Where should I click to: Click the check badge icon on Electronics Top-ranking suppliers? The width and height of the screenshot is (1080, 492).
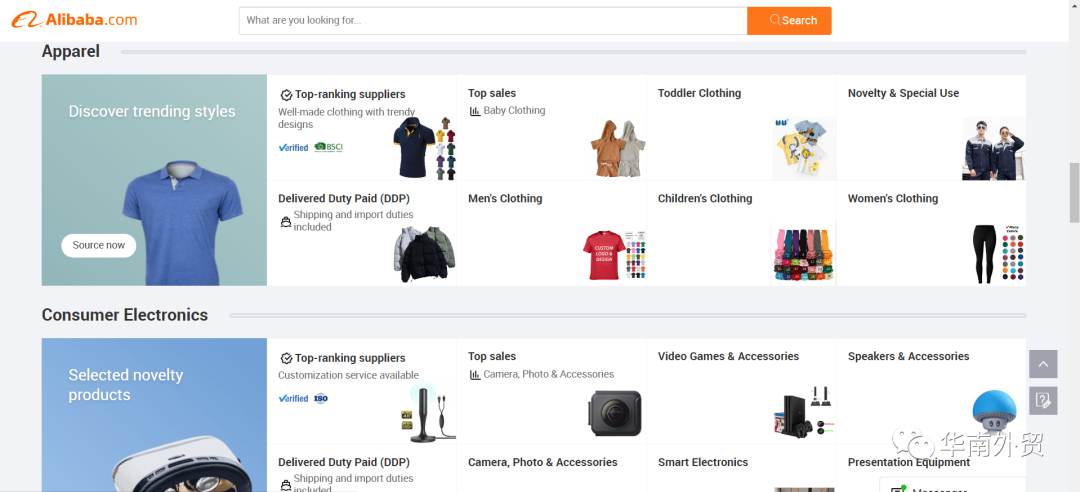coord(287,359)
